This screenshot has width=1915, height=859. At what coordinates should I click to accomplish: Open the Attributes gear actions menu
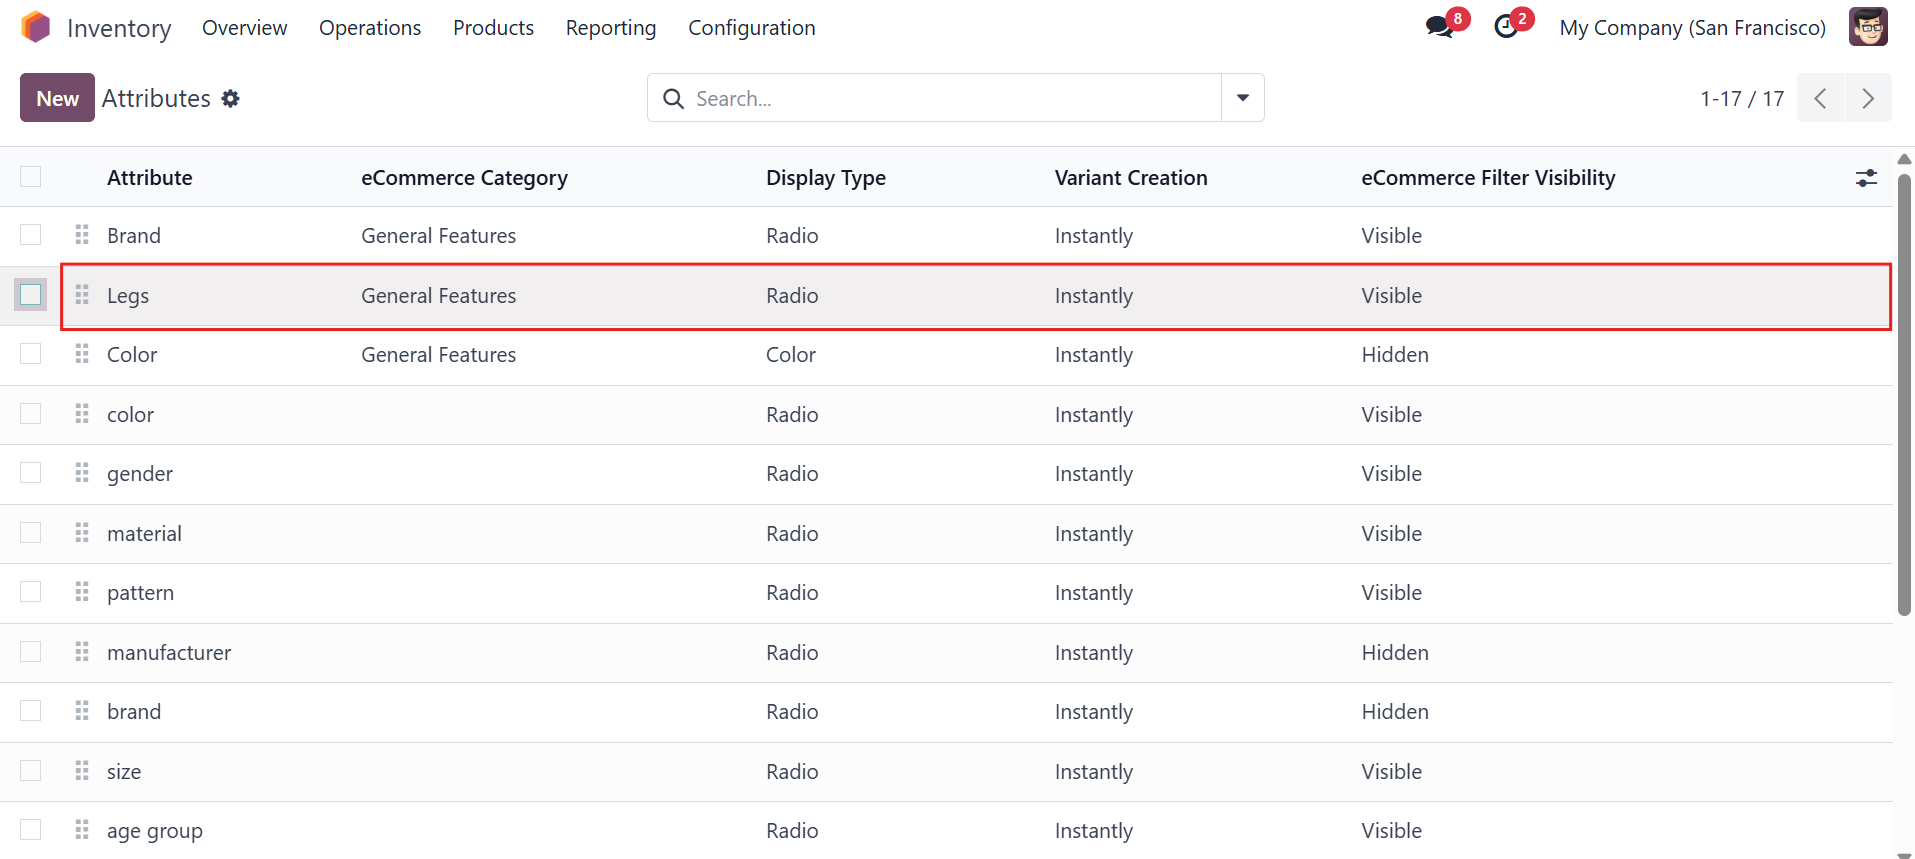coord(231,98)
